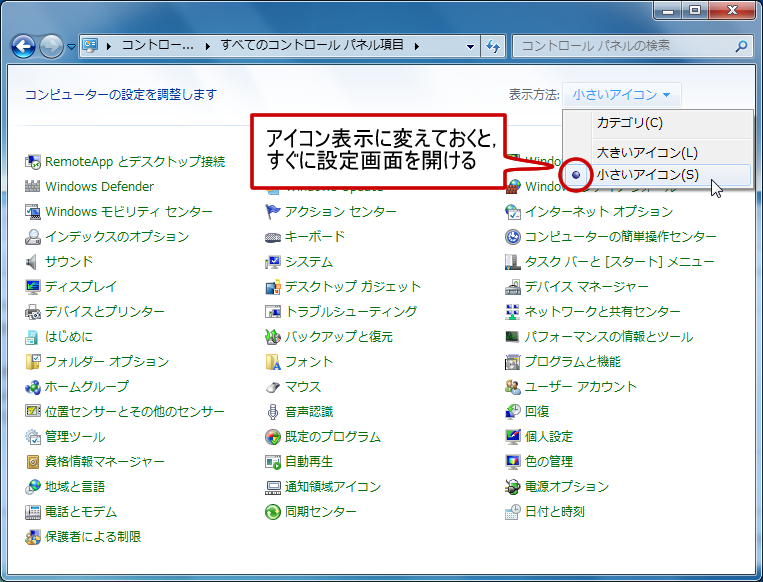Select the 小さいアイコン(S) radio bullet
The height and width of the screenshot is (582, 763).
point(576,175)
